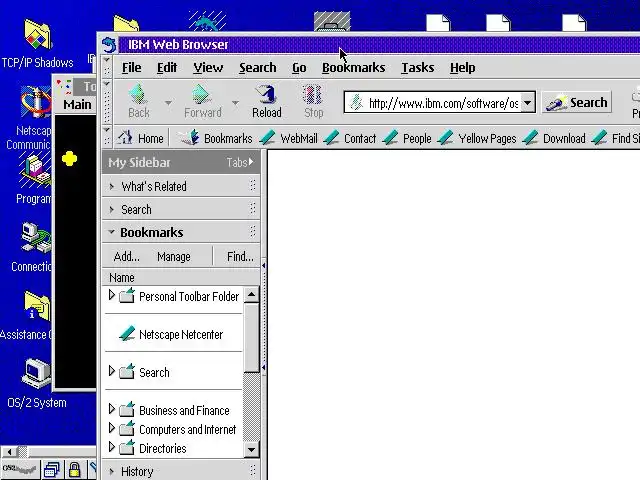Expand the Search bookmark folder

coord(111,371)
